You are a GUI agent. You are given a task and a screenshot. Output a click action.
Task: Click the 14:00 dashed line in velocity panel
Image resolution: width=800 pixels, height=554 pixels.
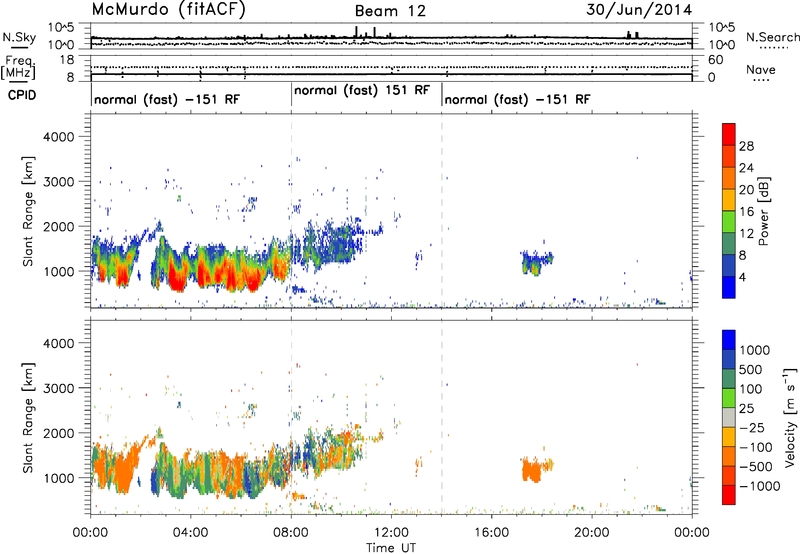(x=442, y=417)
